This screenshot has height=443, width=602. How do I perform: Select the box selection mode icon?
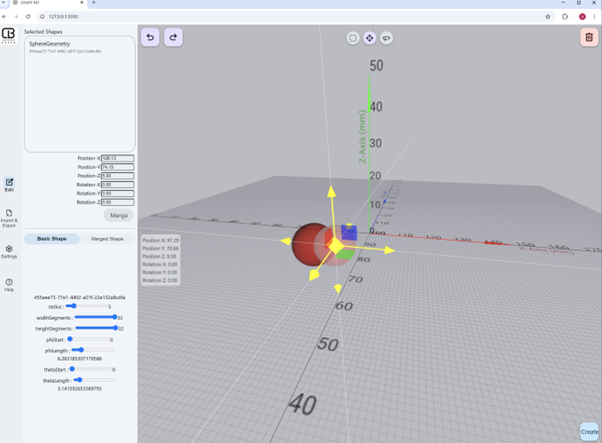point(353,38)
